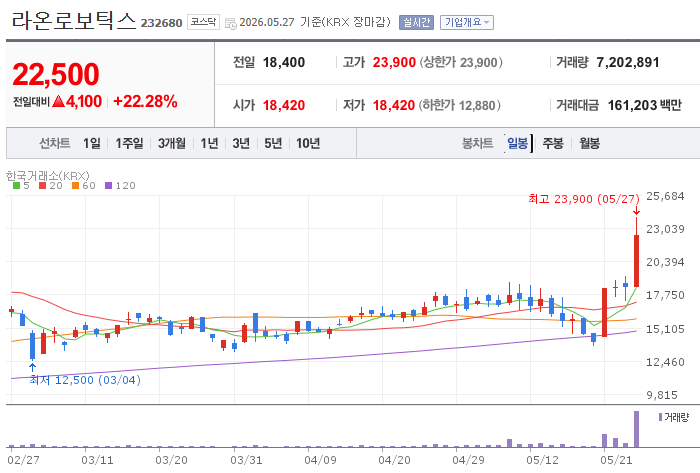
Task: Click the 하한가 12,880 lower limit text
Action: click(459, 105)
